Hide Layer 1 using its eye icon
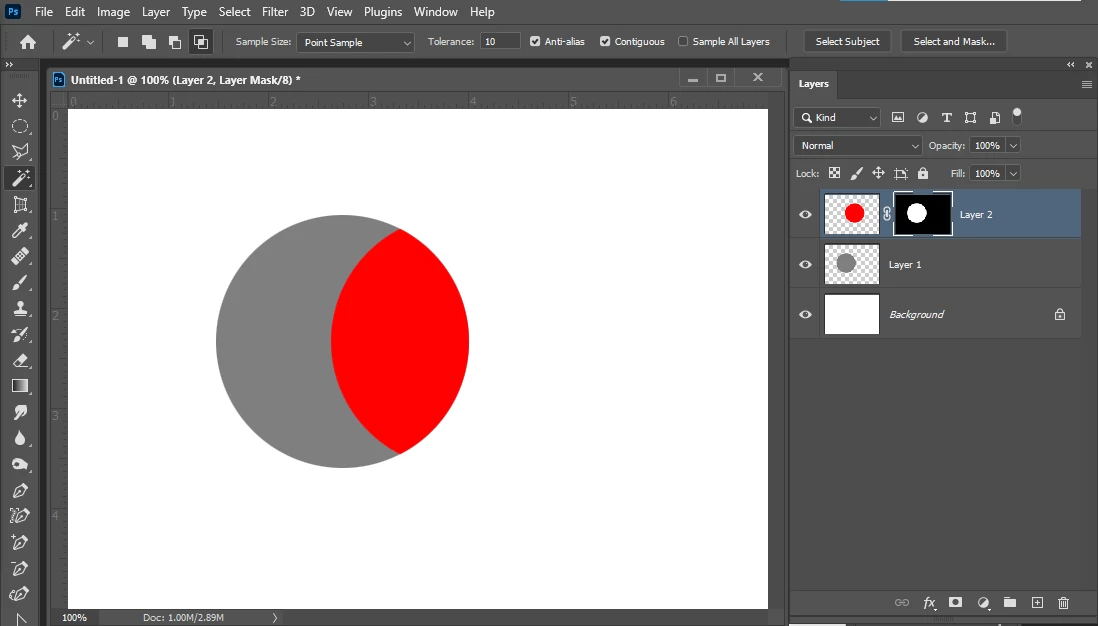The height and width of the screenshot is (626, 1098). tap(805, 265)
